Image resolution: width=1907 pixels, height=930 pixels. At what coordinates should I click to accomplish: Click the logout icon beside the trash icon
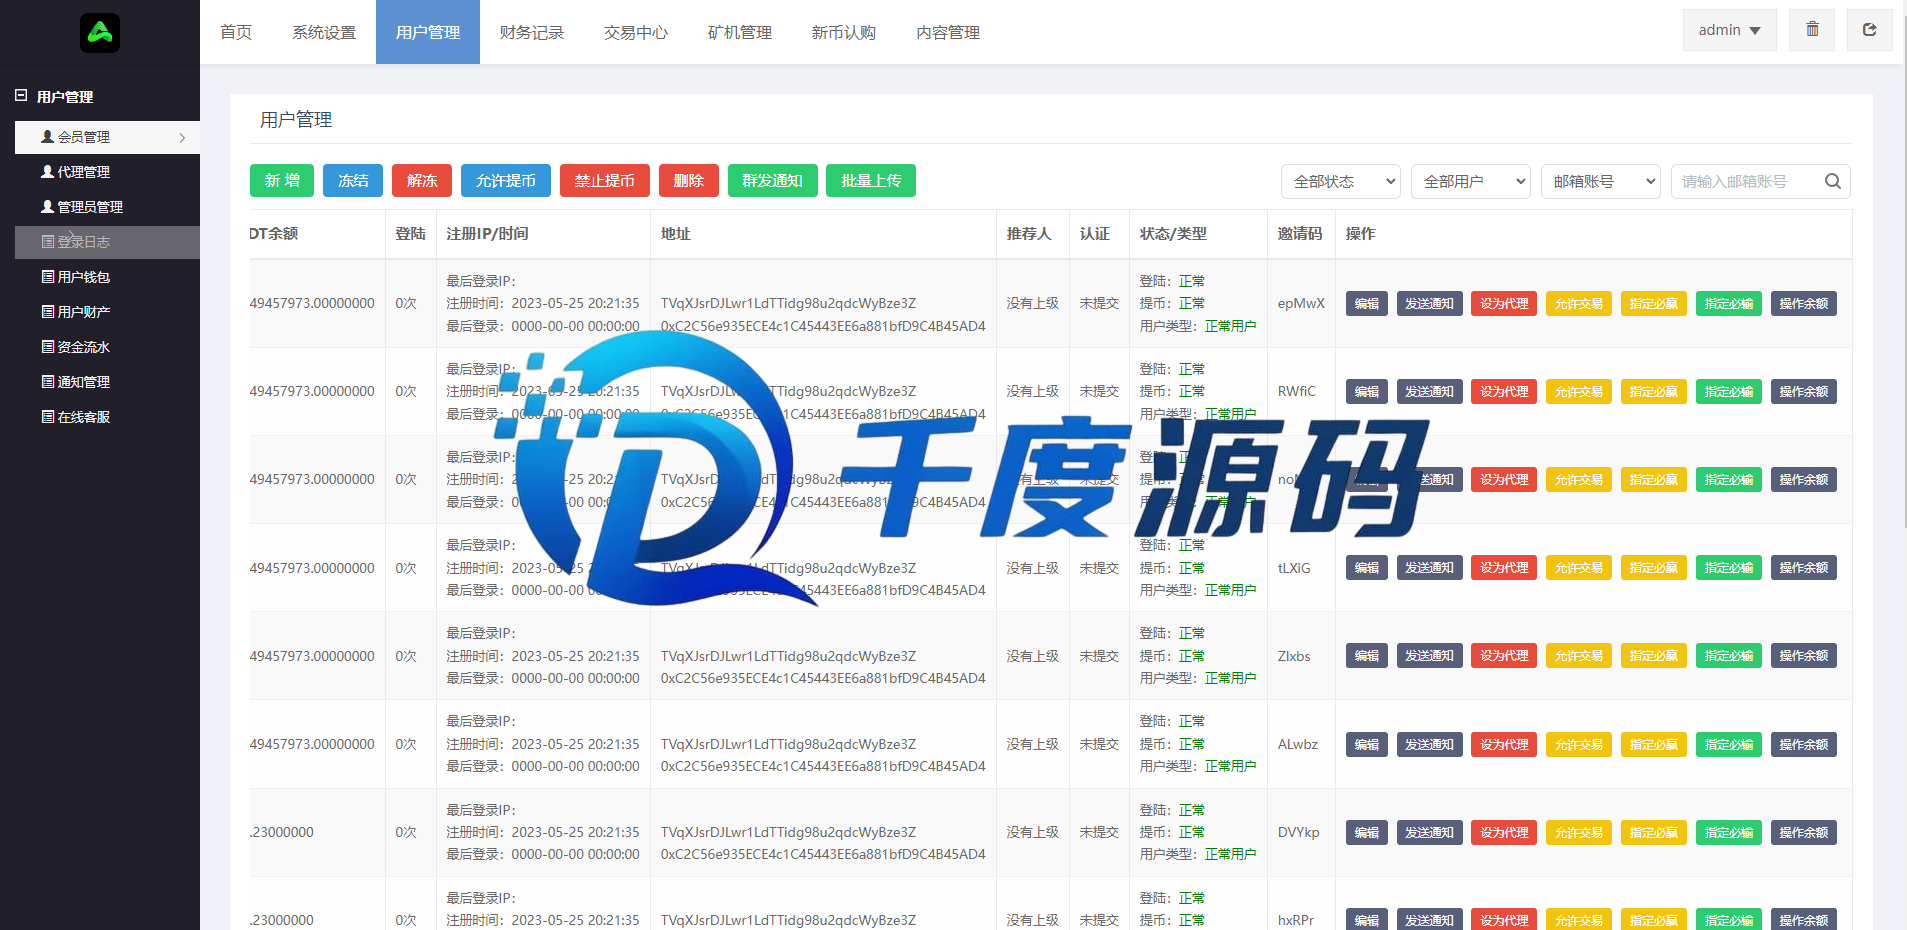(x=1869, y=30)
